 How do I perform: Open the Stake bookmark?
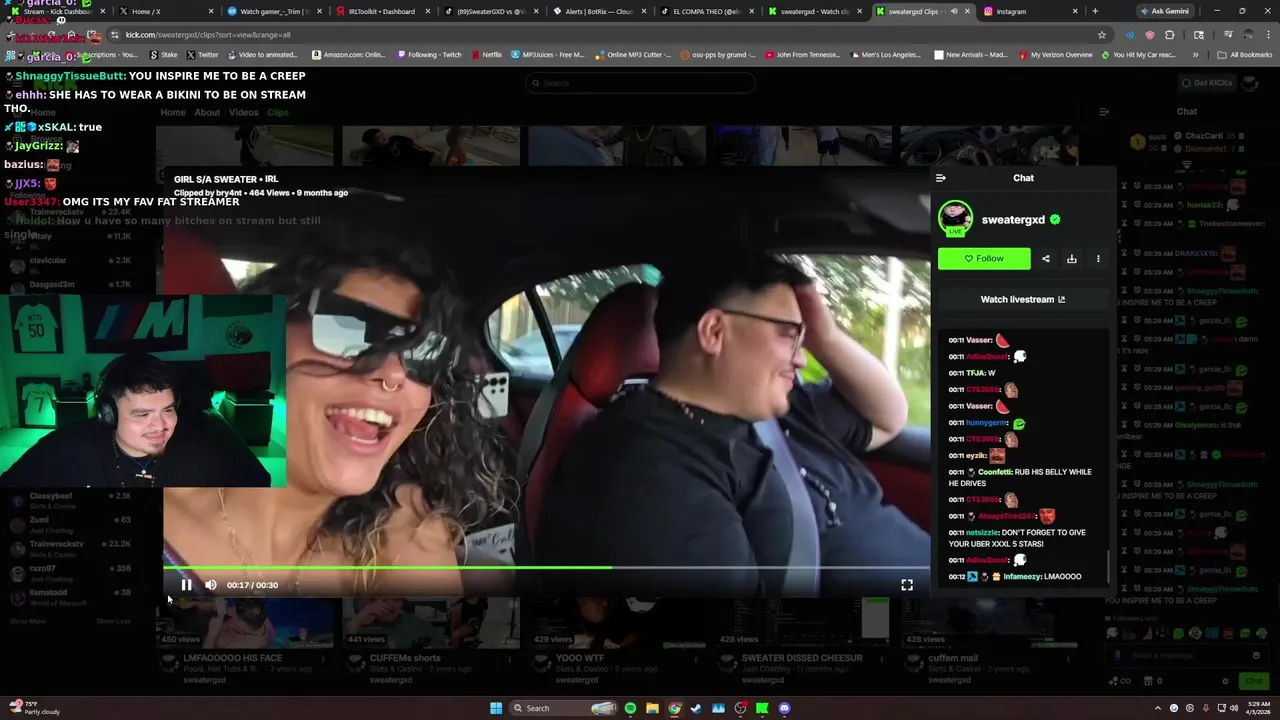[x=163, y=55]
